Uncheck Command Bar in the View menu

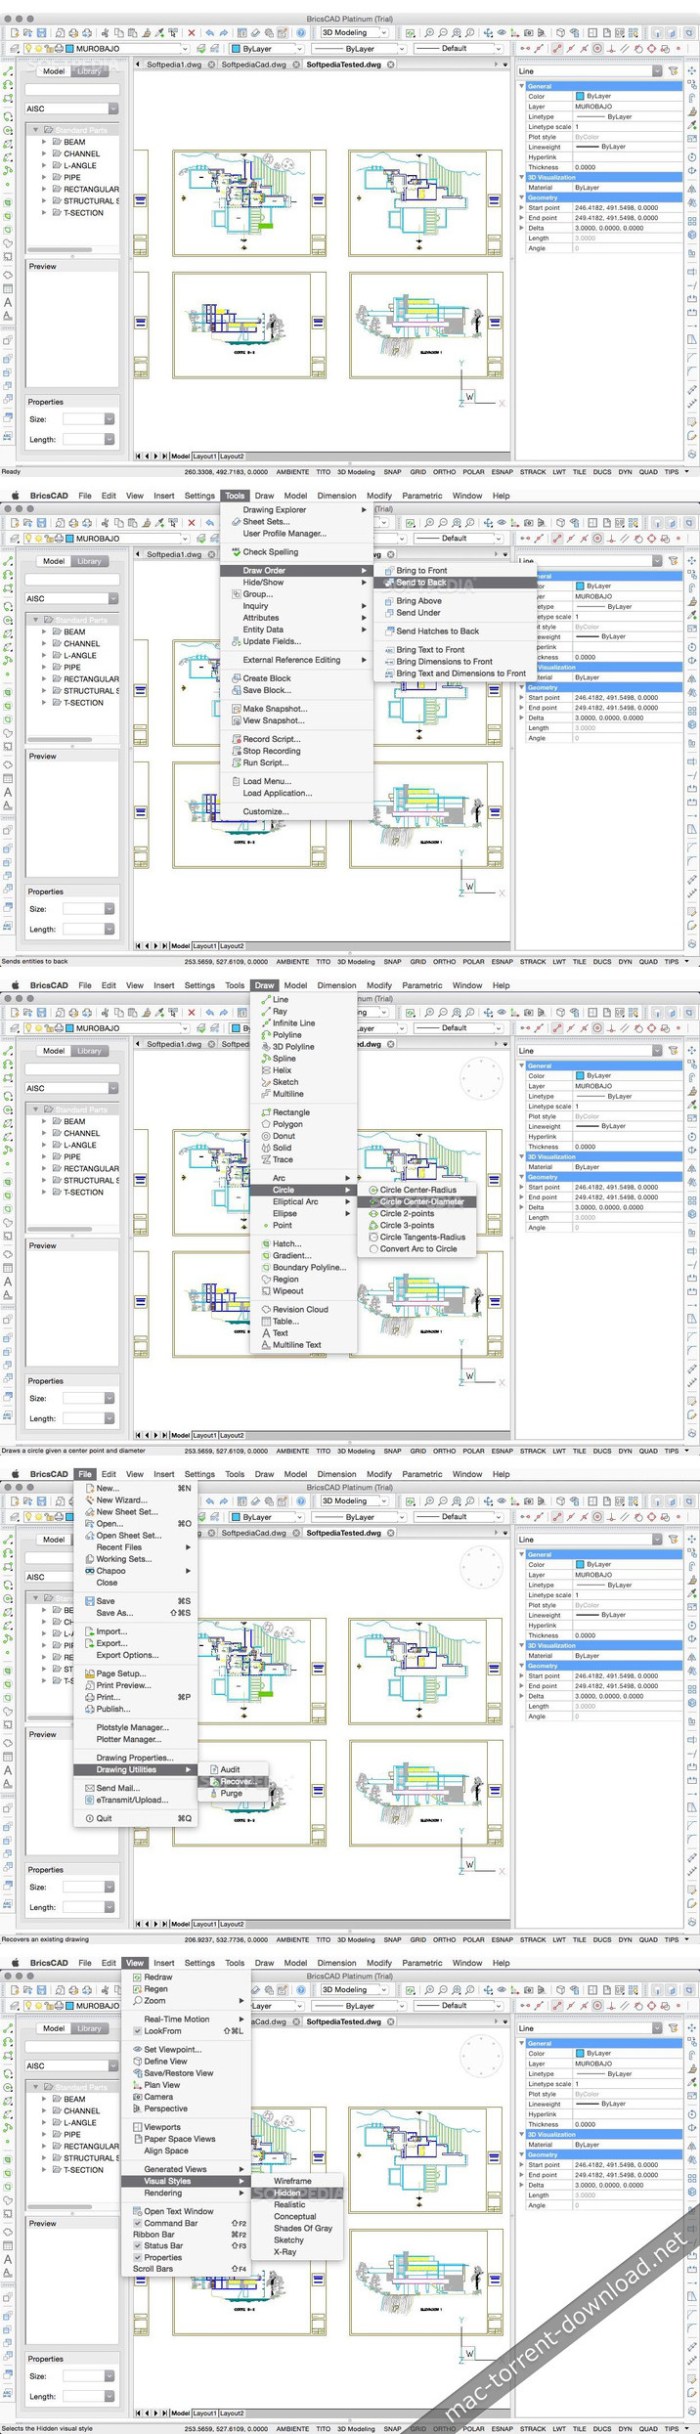[138, 2223]
